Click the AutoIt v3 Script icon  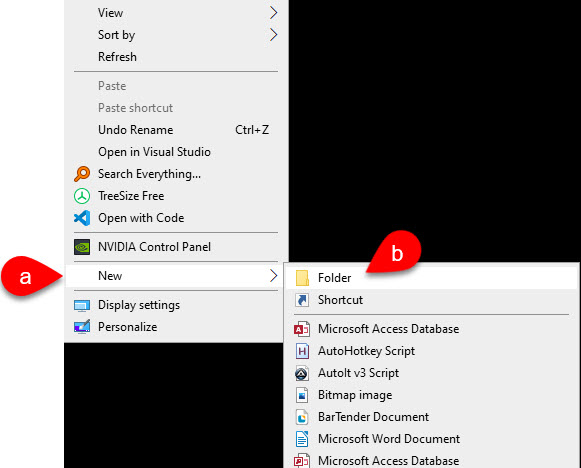302,373
